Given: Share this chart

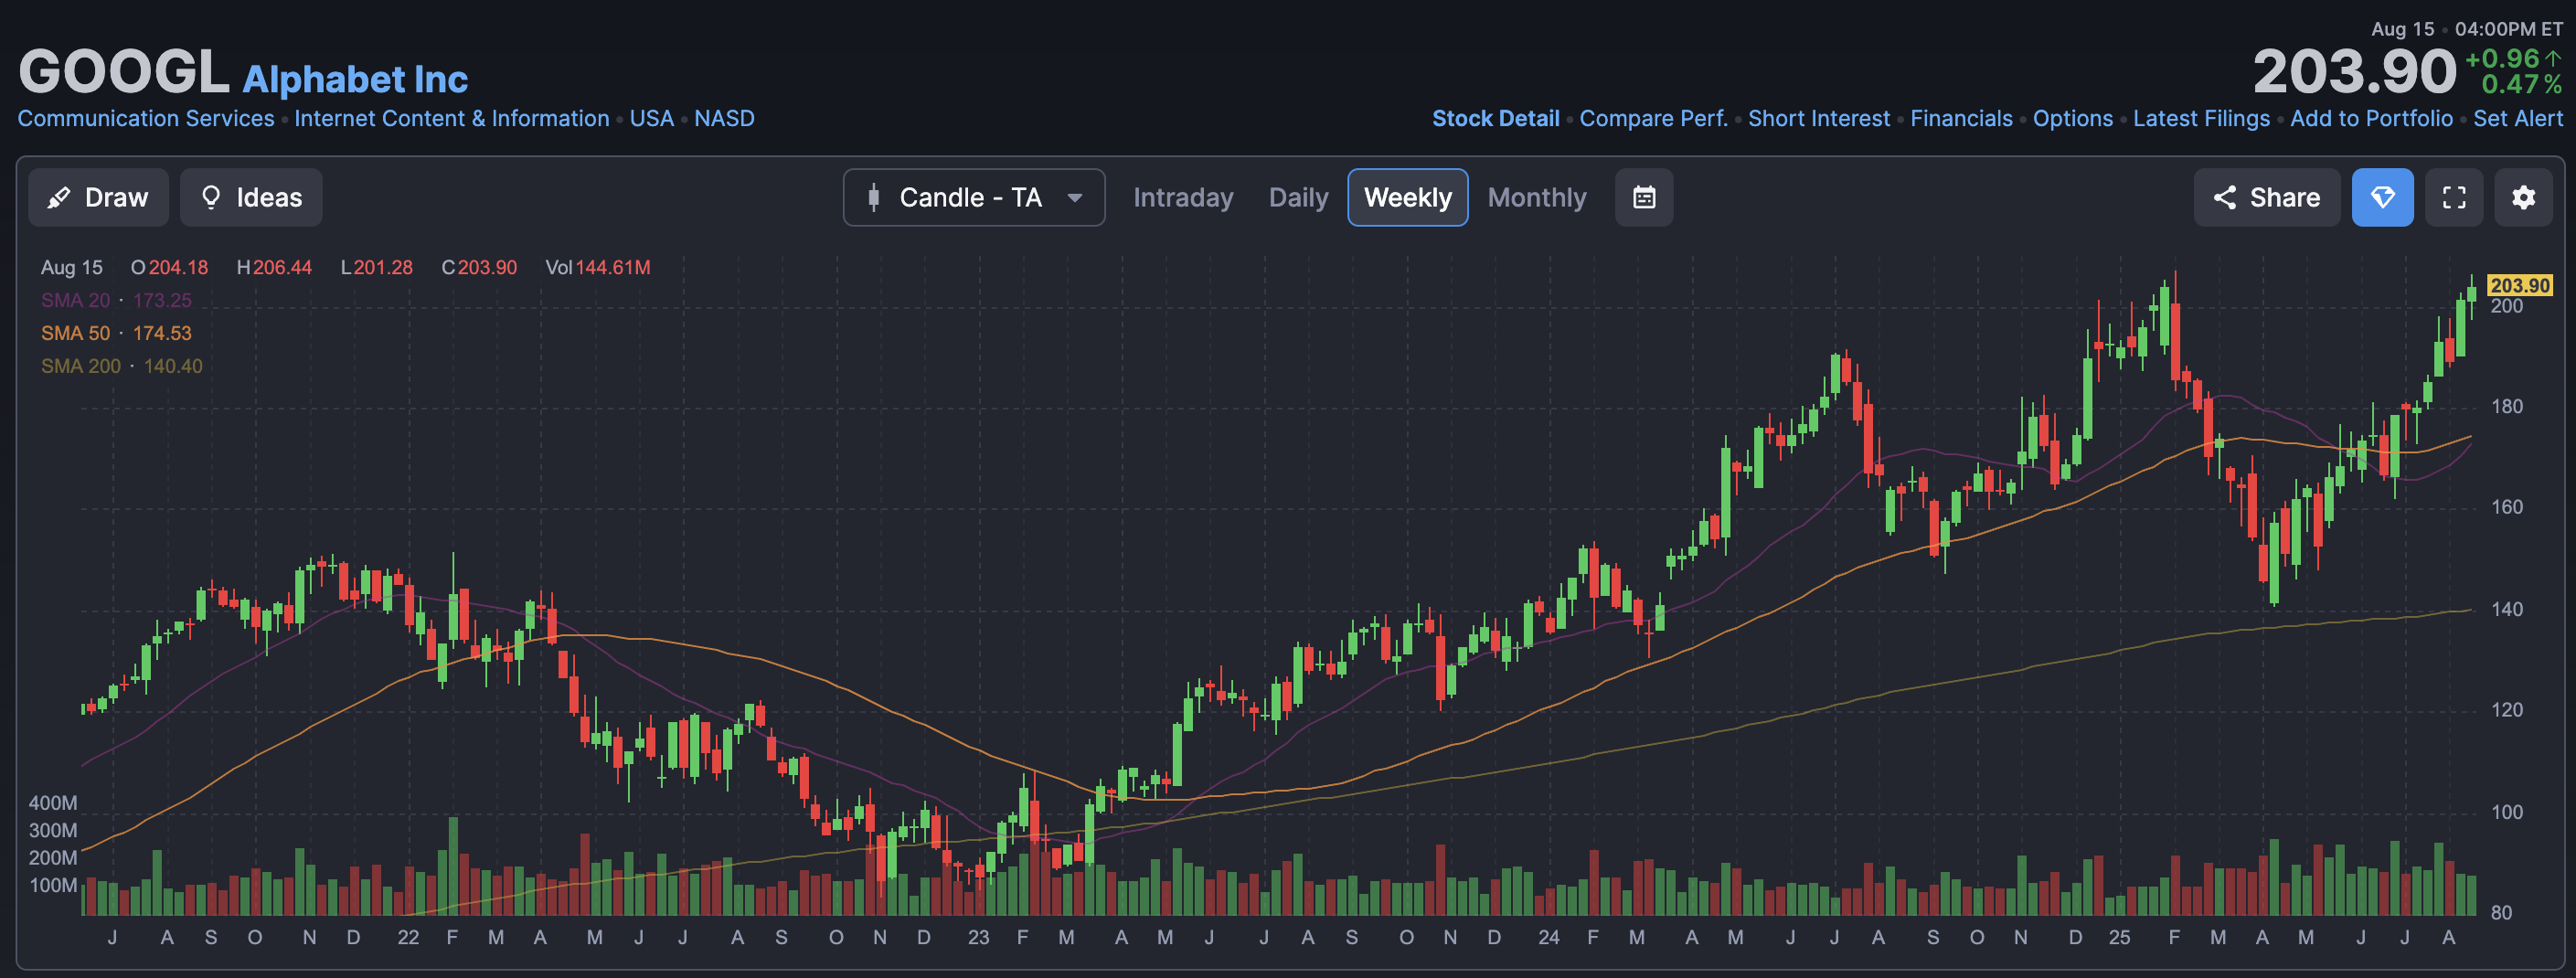Looking at the screenshot, I should (2266, 197).
